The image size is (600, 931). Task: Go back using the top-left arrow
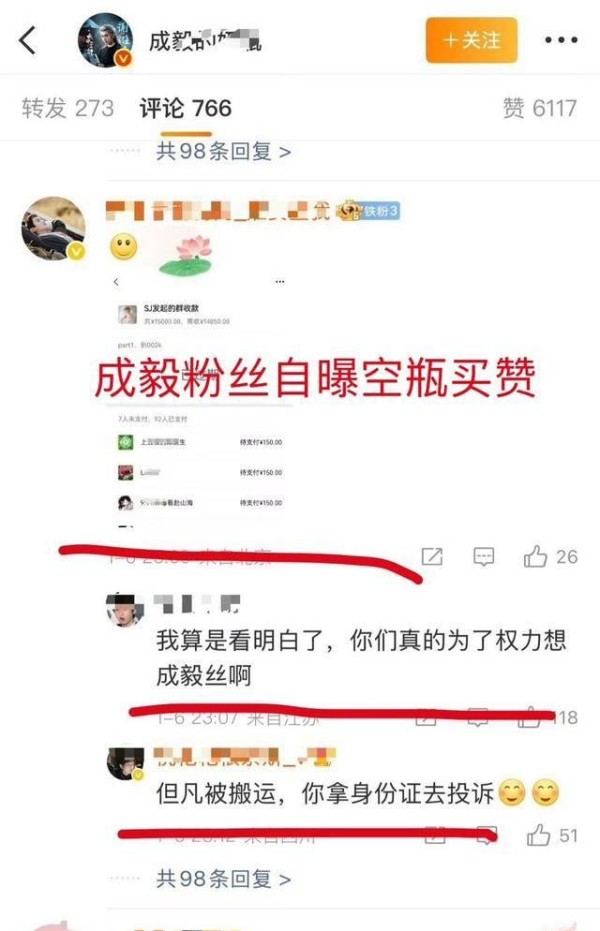[27, 40]
